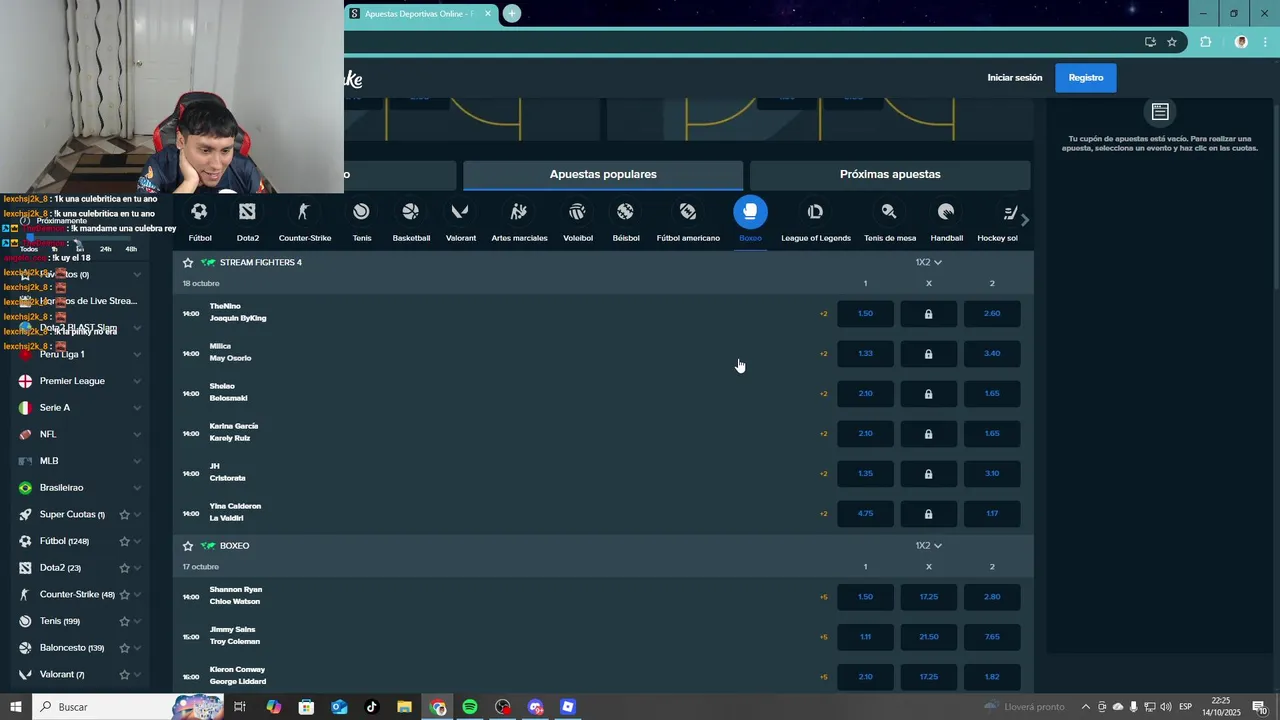Switch to Apuestas populares tab
Screen dimensions: 1280x720
(x=603, y=175)
